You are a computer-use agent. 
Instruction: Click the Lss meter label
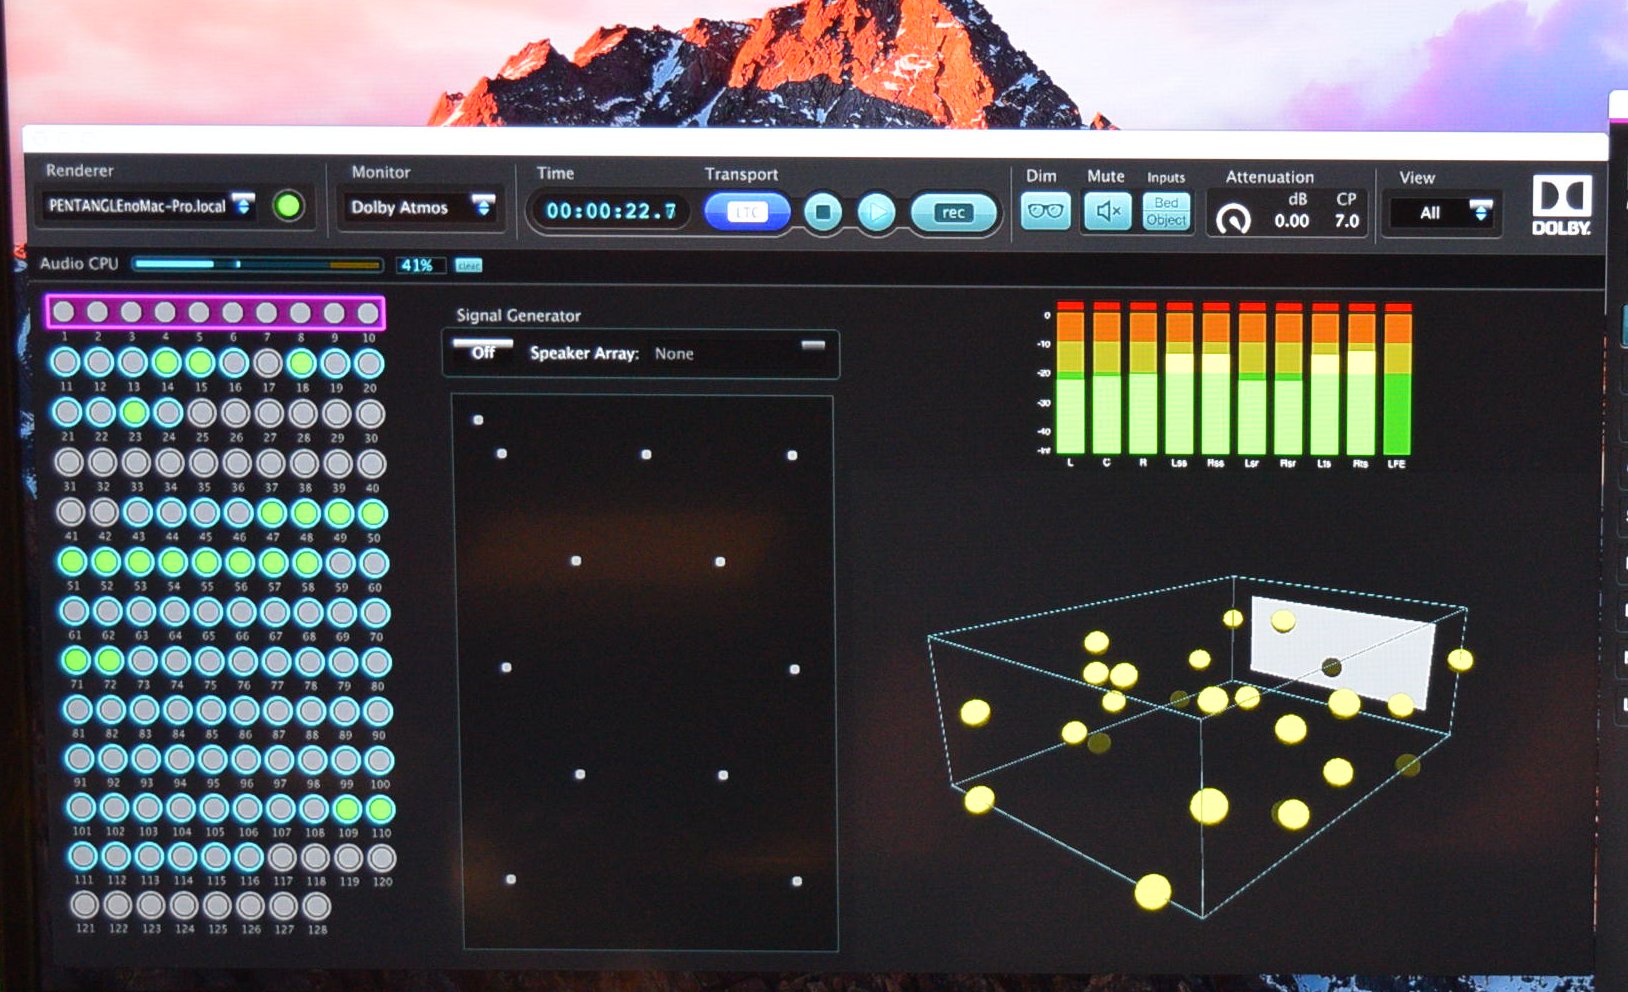click(1178, 464)
